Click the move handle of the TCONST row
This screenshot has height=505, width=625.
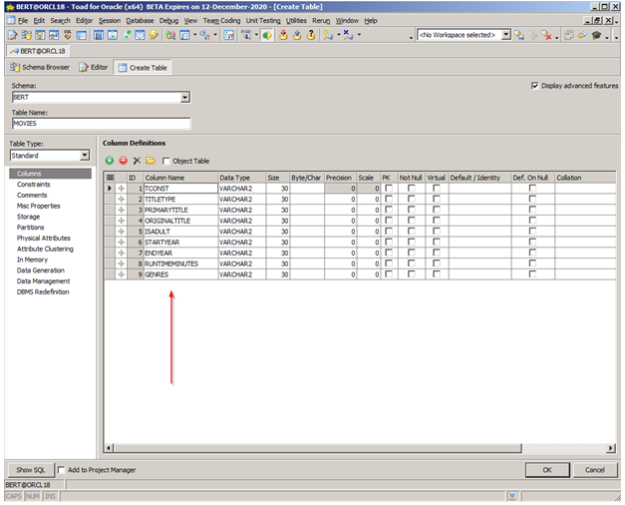[x=121, y=189]
